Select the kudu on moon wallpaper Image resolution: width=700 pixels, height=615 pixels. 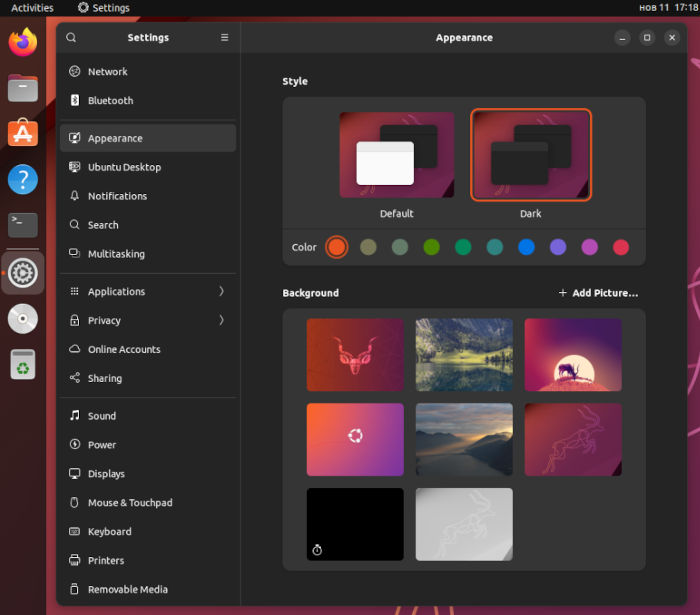click(x=573, y=355)
